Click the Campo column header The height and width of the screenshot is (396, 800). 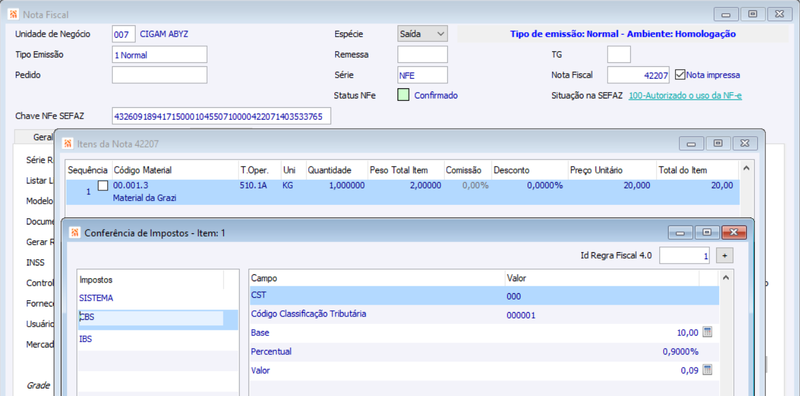tap(377, 278)
